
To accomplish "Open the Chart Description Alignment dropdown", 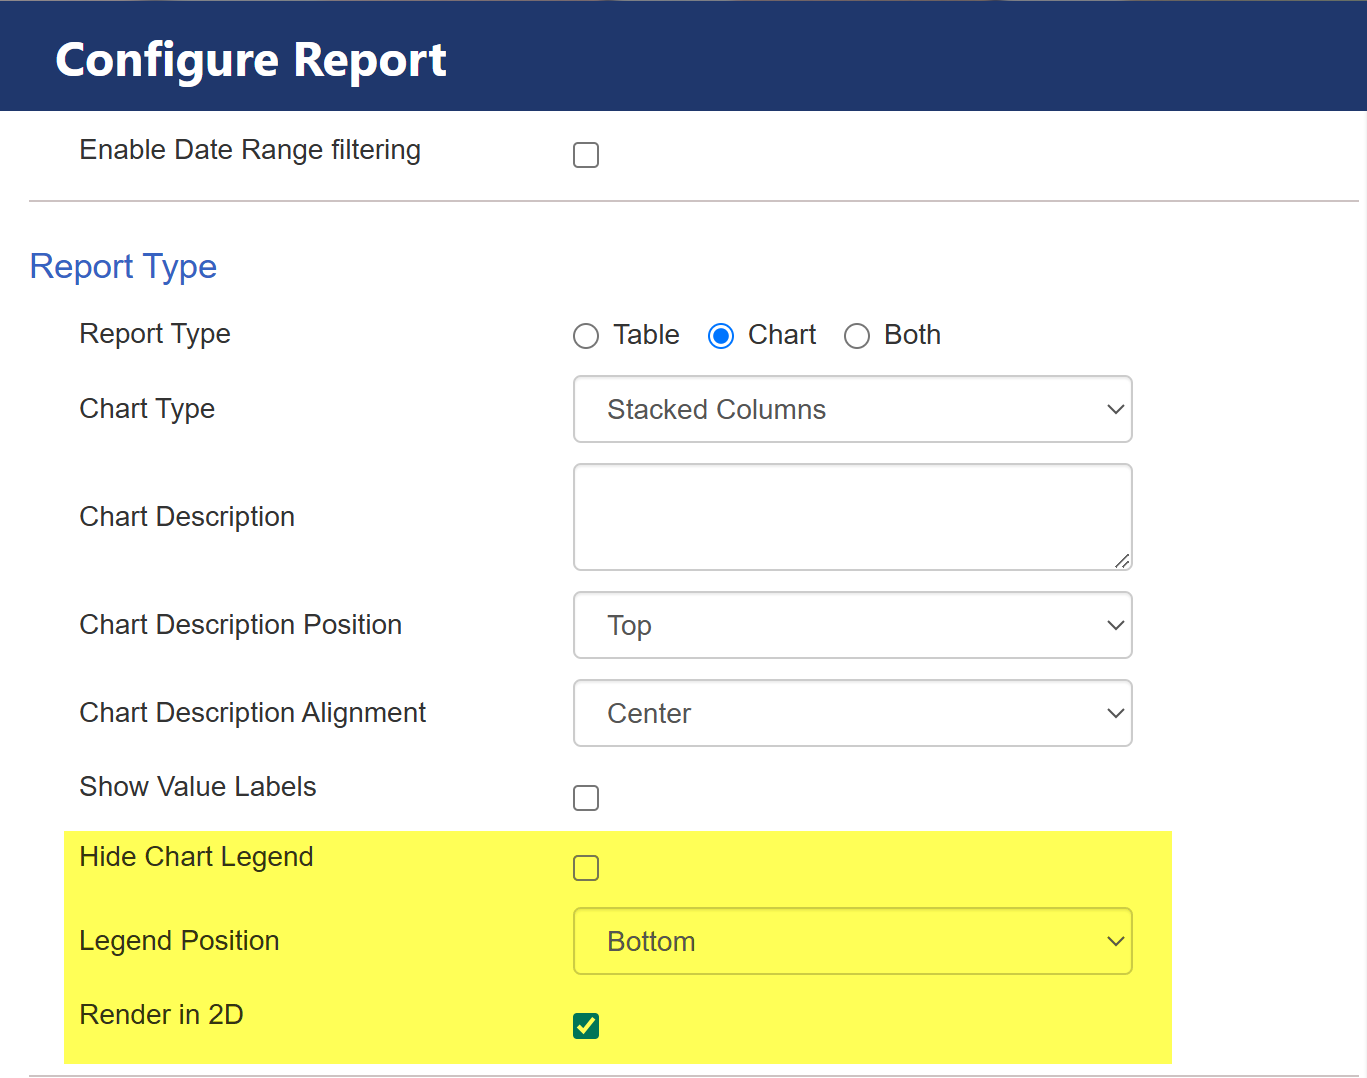I will point(852,713).
